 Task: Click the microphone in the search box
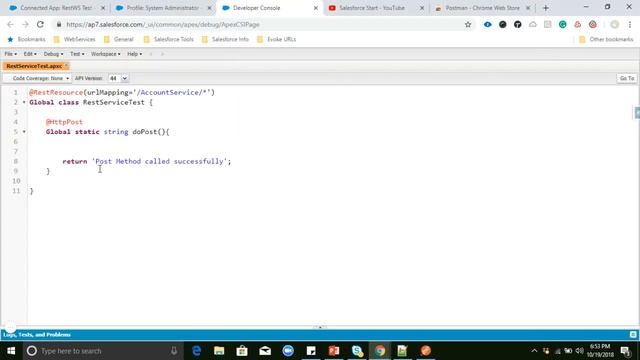(174, 351)
